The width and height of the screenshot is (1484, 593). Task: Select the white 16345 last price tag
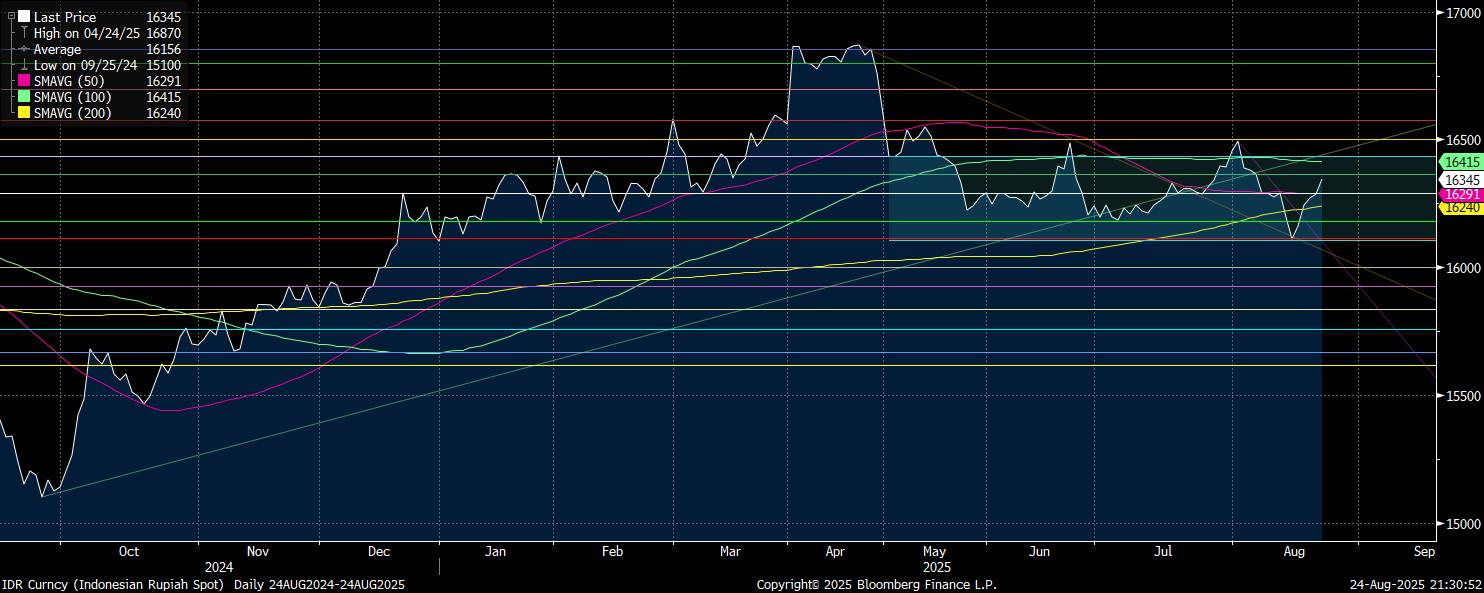click(1462, 179)
